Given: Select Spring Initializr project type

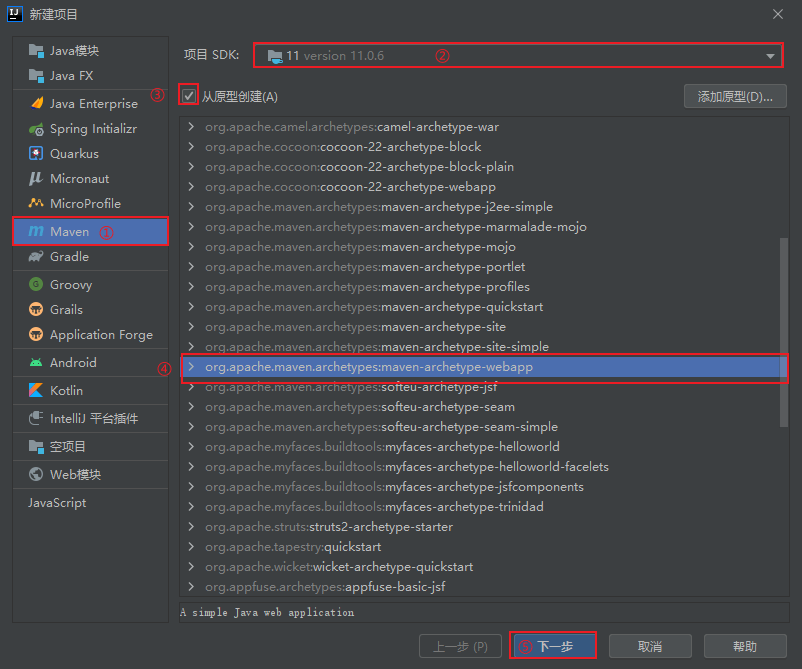Looking at the screenshot, I should (x=91, y=129).
